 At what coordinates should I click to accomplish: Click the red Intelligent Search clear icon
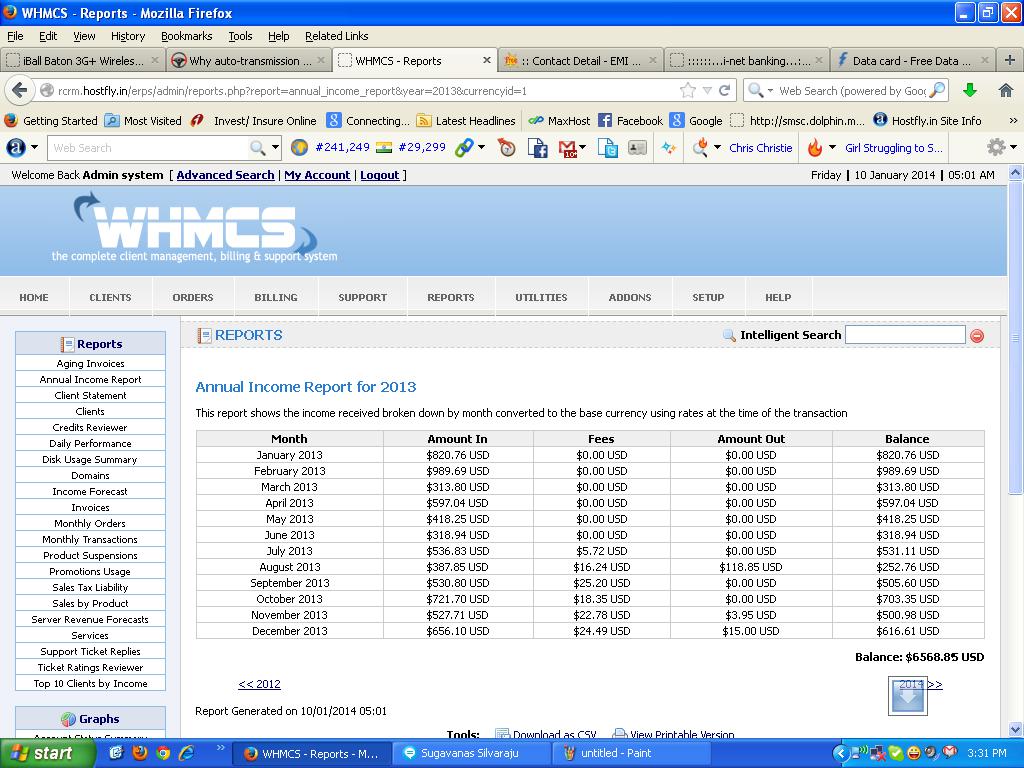(977, 336)
